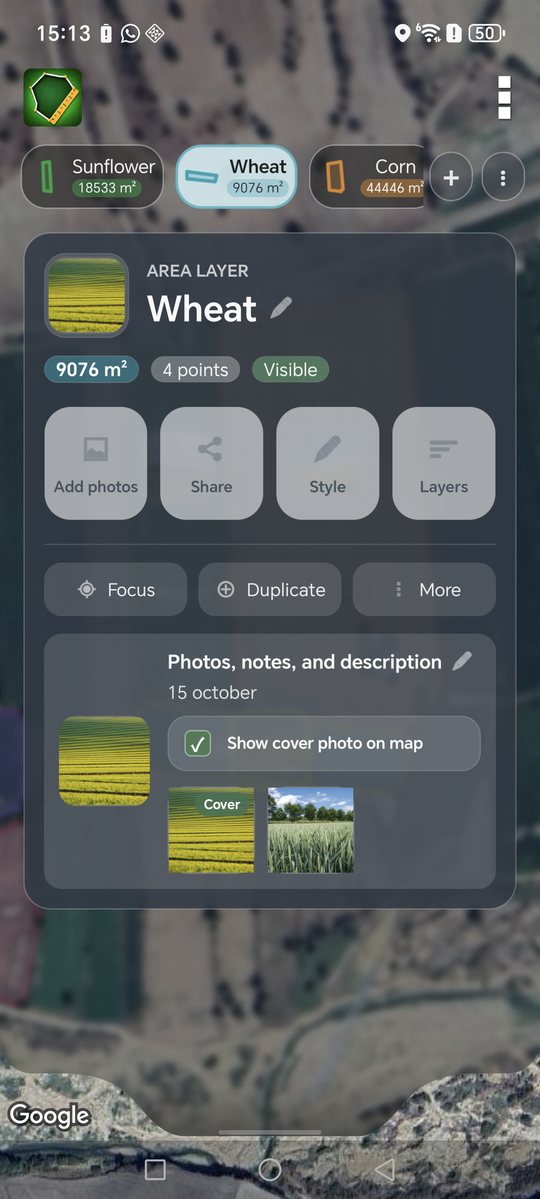The height and width of the screenshot is (1199, 540).
Task: Tap the 15 october date text
Action: (212, 693)
